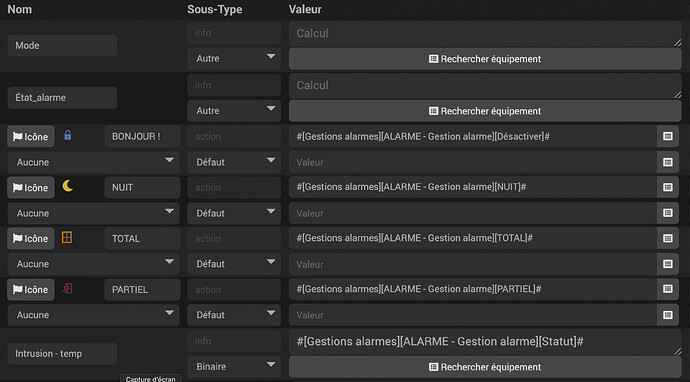Click Rechercher équipement for the Intrusion - temp row
The image size is (690, 382).
pos(485,367)
